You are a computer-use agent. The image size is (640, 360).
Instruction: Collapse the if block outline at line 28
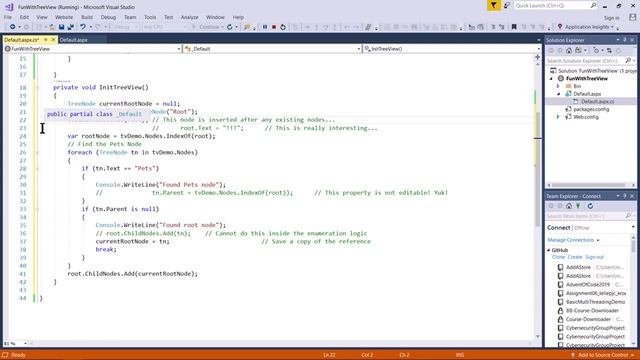pyautogui.click(x=37, y=168)
